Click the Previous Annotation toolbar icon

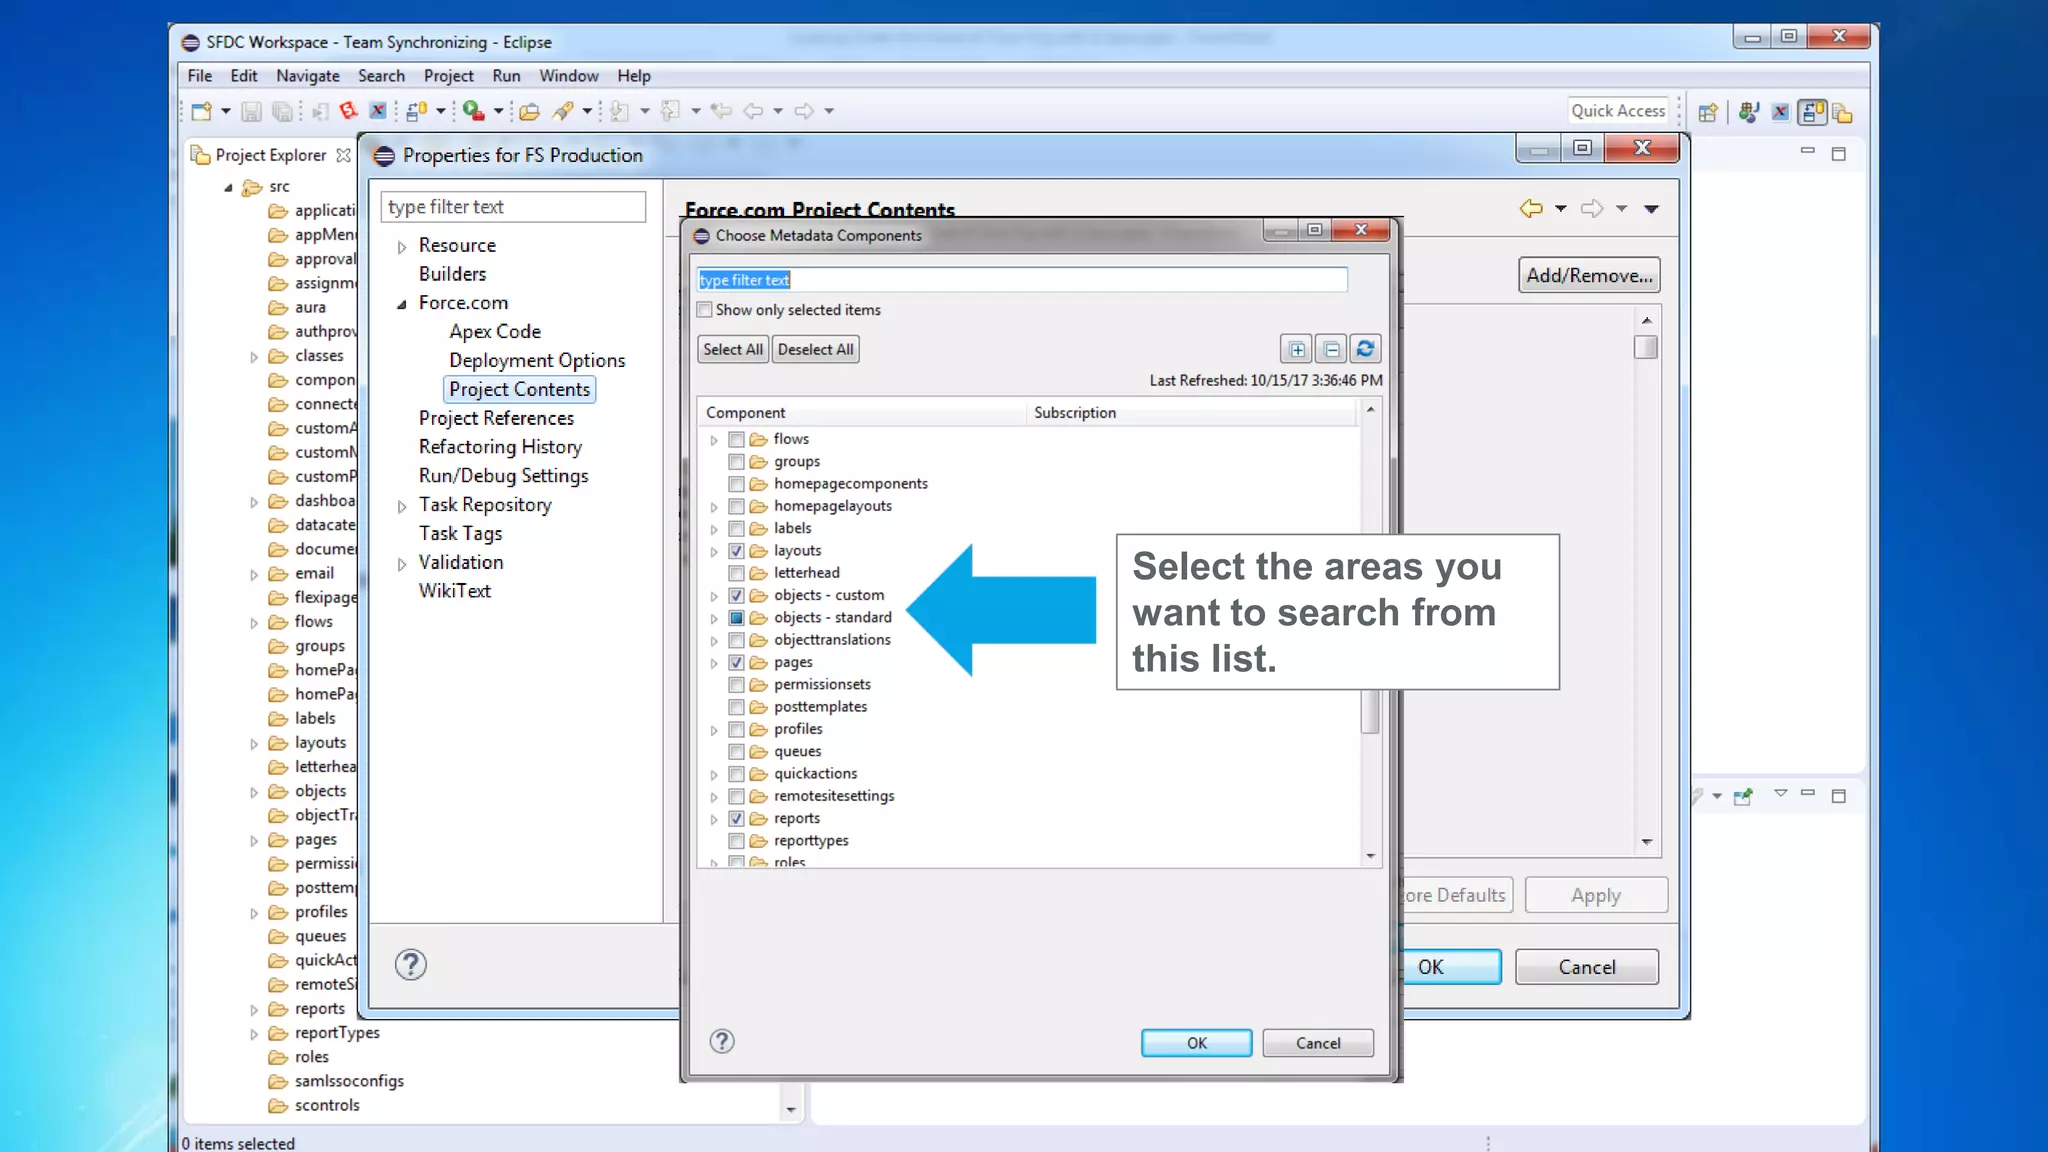671,111
